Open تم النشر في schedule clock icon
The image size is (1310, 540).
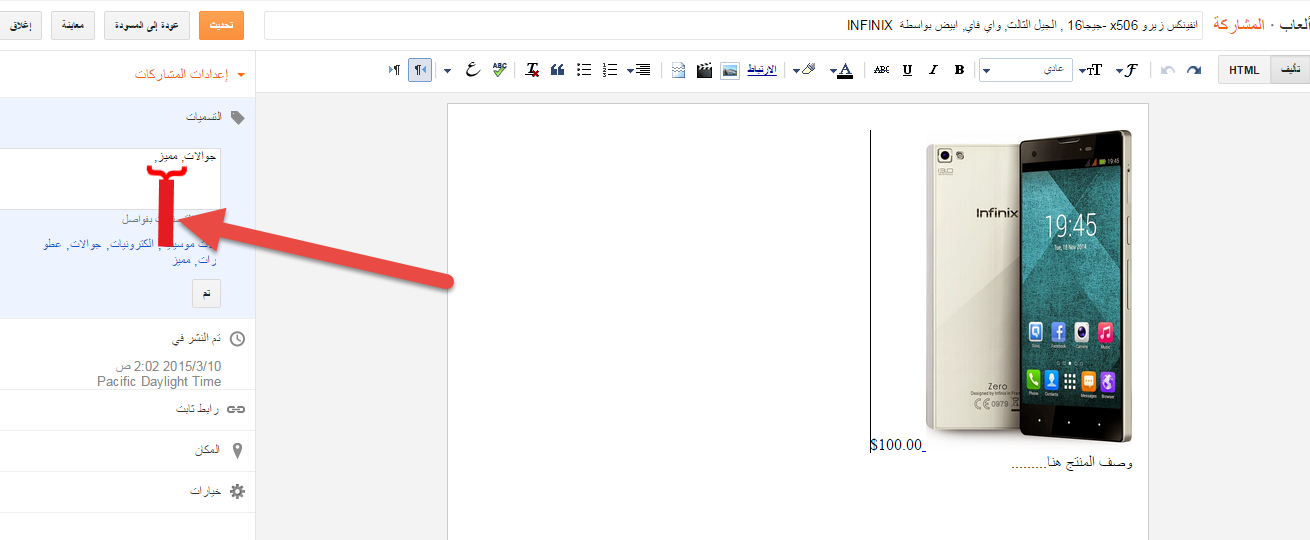(237, 338)
